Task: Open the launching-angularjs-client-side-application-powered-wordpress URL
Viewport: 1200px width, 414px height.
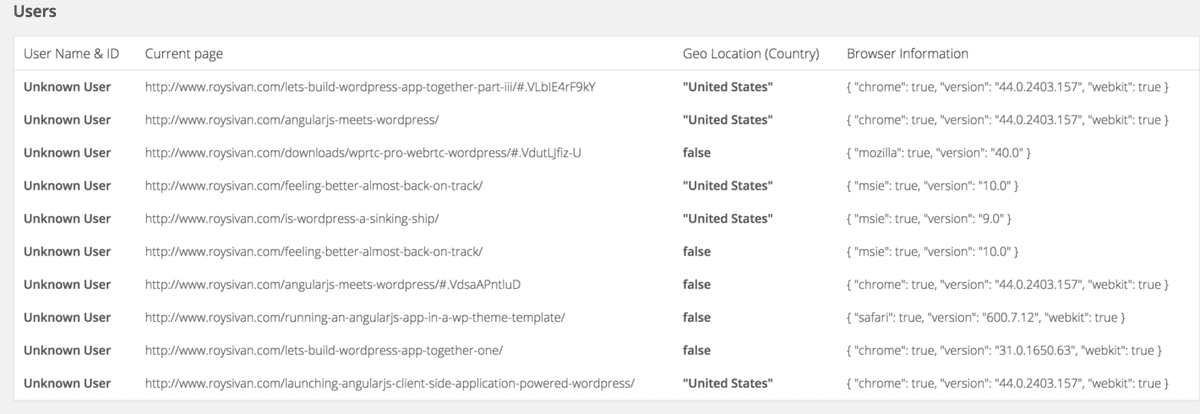Action: click(x=389, y=383)
